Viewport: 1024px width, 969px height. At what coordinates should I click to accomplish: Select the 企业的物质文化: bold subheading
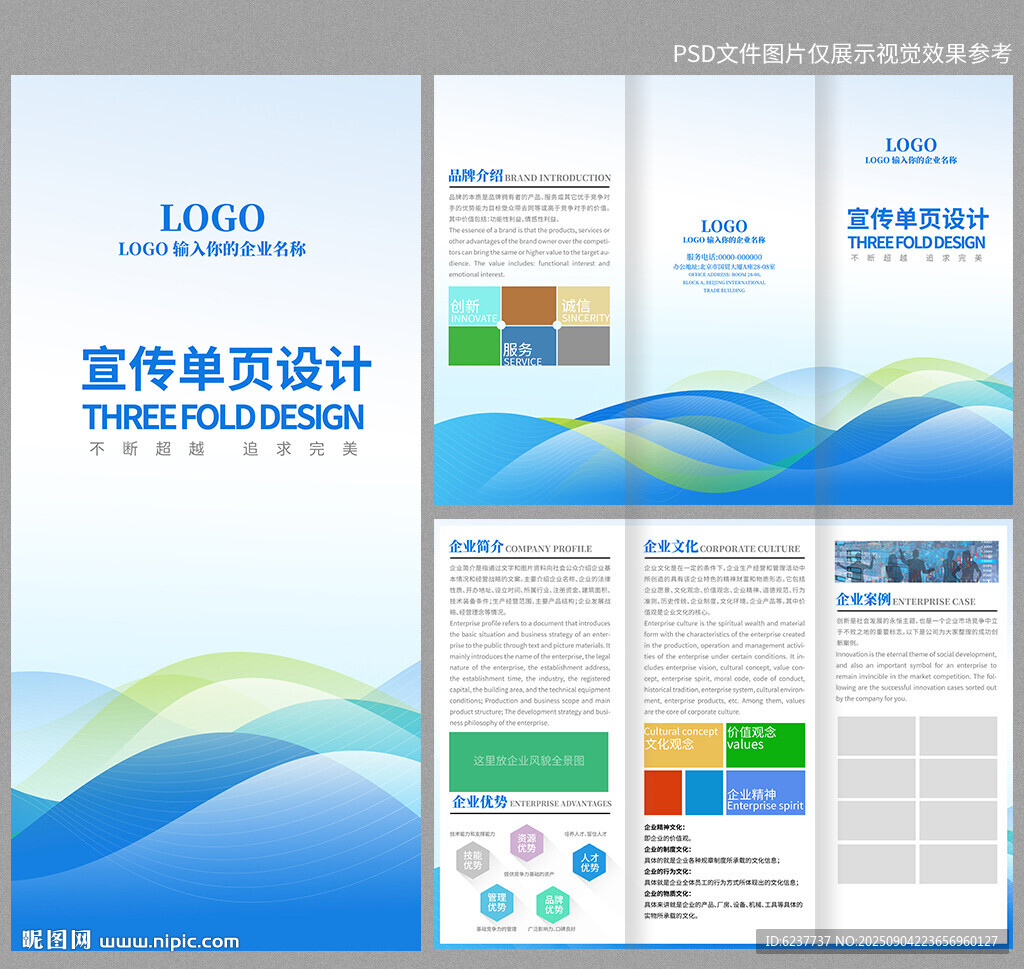click(667, 894)
